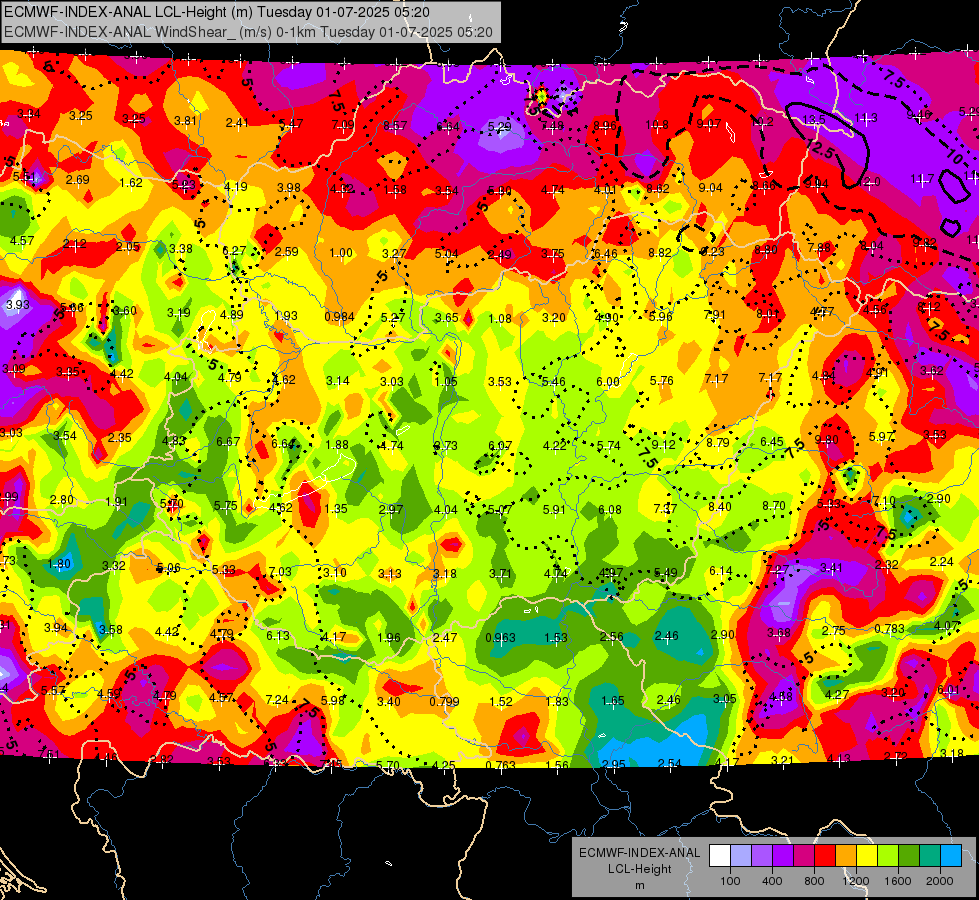
Task: Click the grid value 8.57
Action: [x=395, y=126]
